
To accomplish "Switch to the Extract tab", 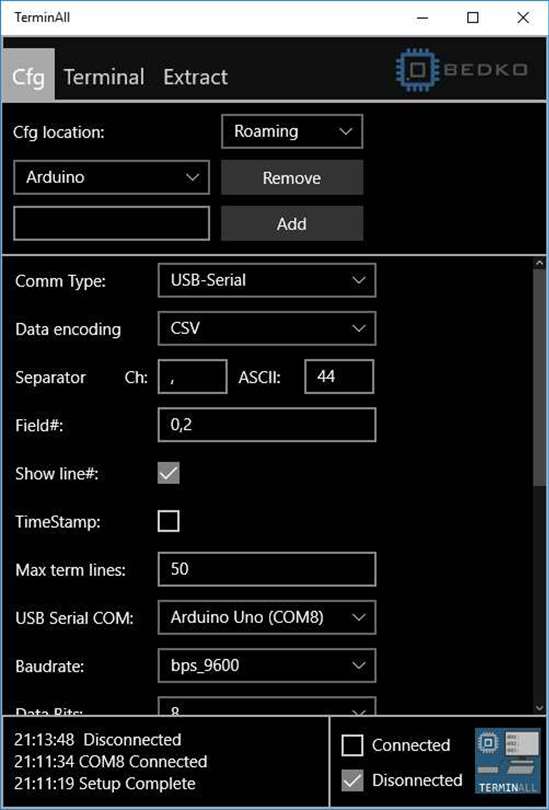I will tap(195, 77).
